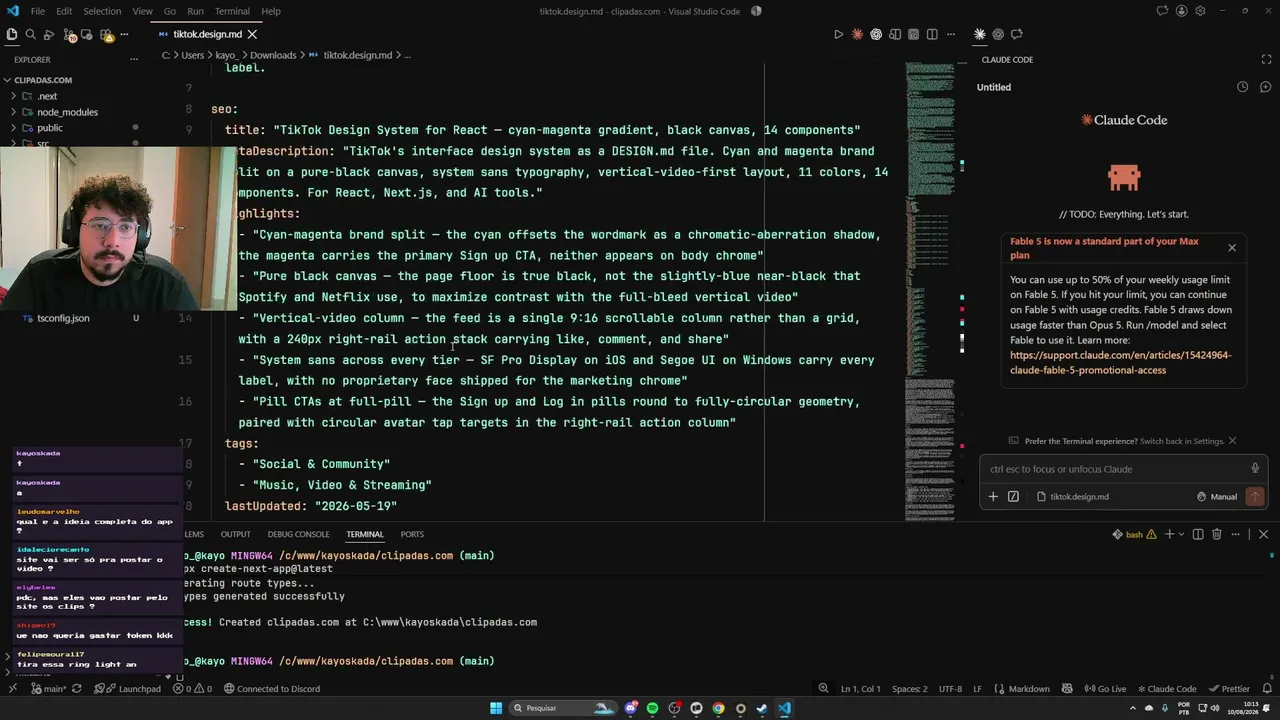
Task: Switch to the DEBUG CONSOLE panel tab
Action: (x=298, y=534)
